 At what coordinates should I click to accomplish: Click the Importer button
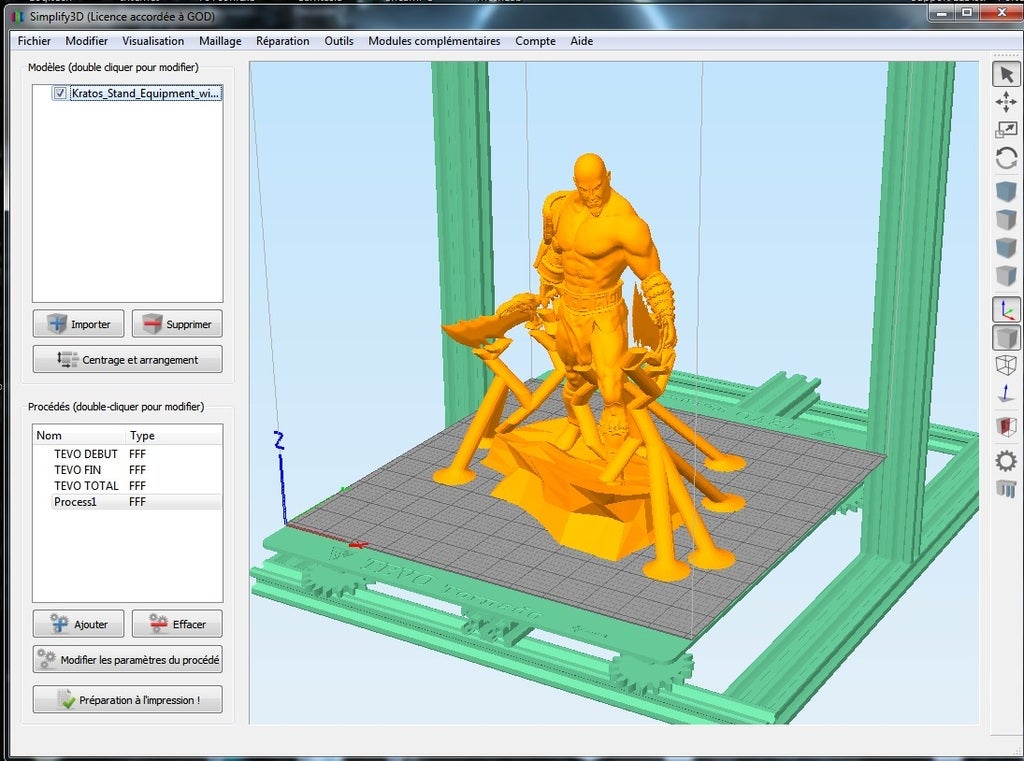(78, 324)
